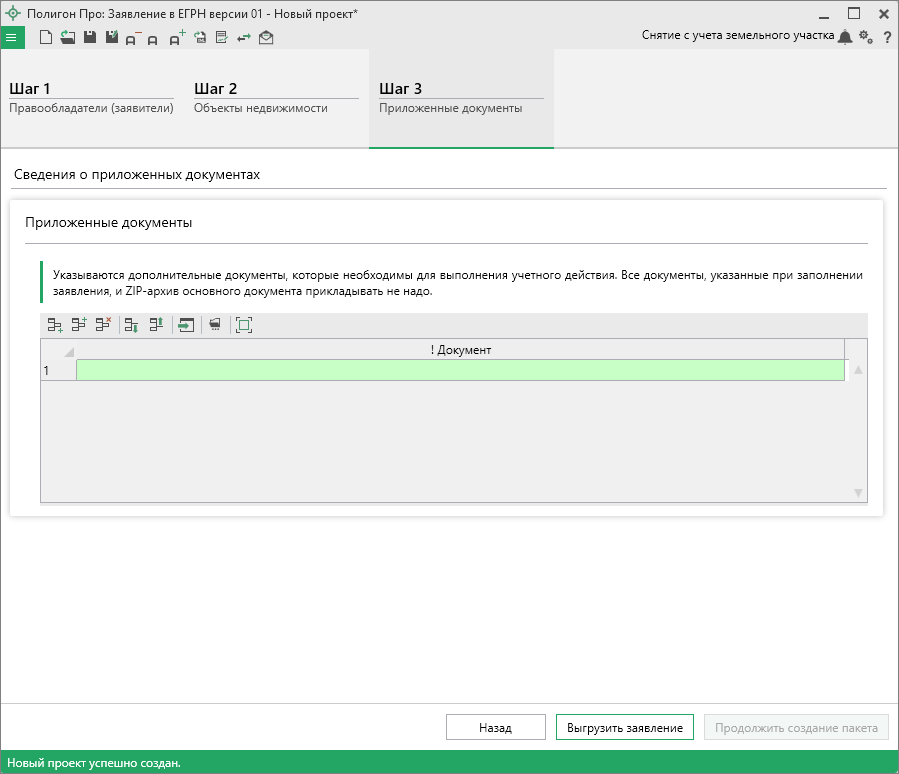
Task: Click the open project folder icon
Action: [x=67, y=38]
